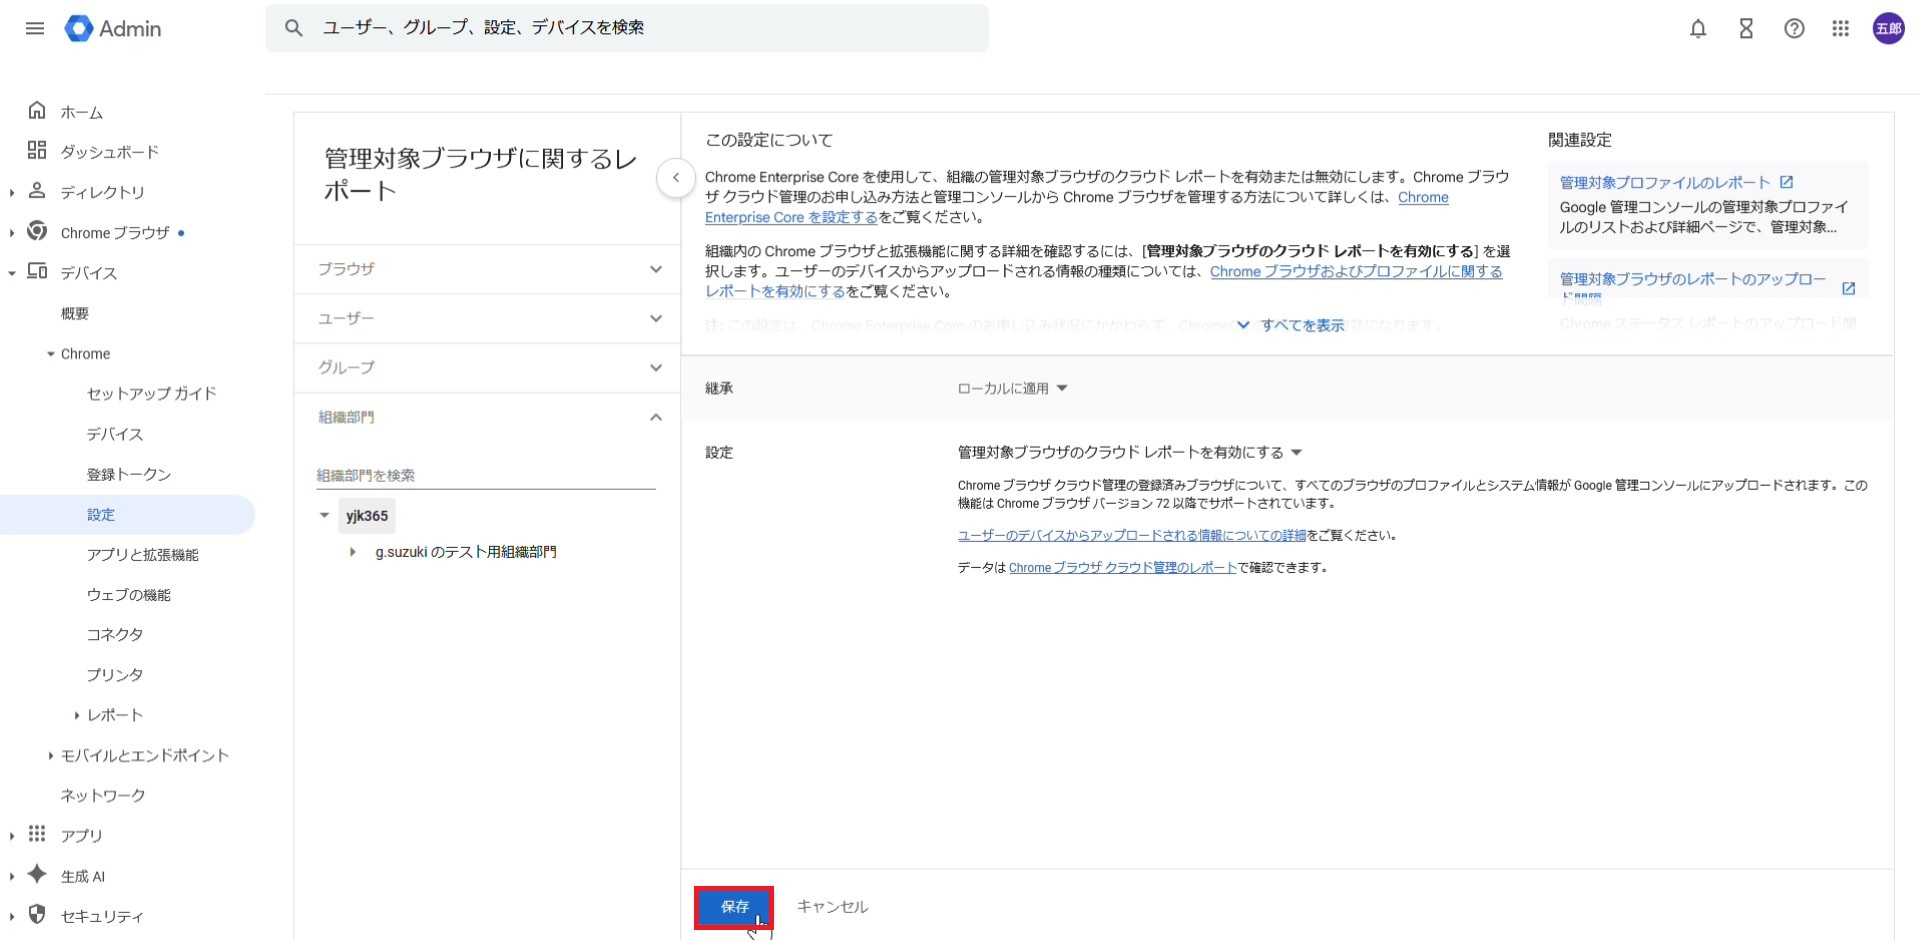Click the 五郎 account avatar

coord(1888,29)
